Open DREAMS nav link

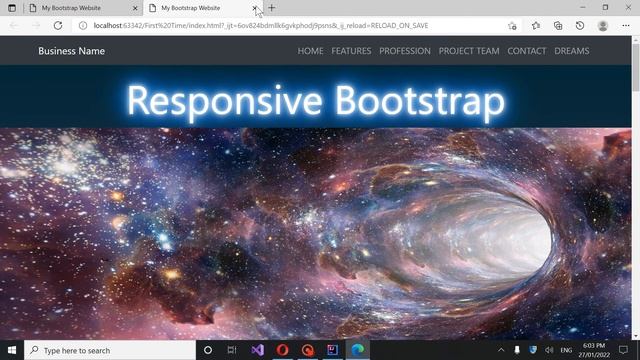(571, 51)
